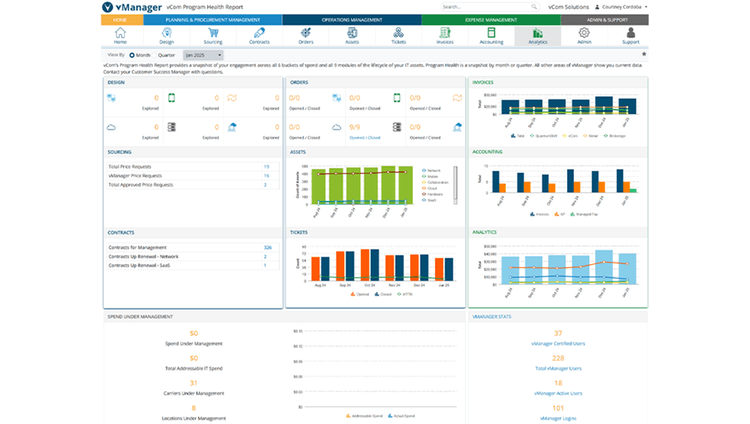Select the Quarter view radio button
This screenshot has width=750, height=424.
[x=155, y=55]
